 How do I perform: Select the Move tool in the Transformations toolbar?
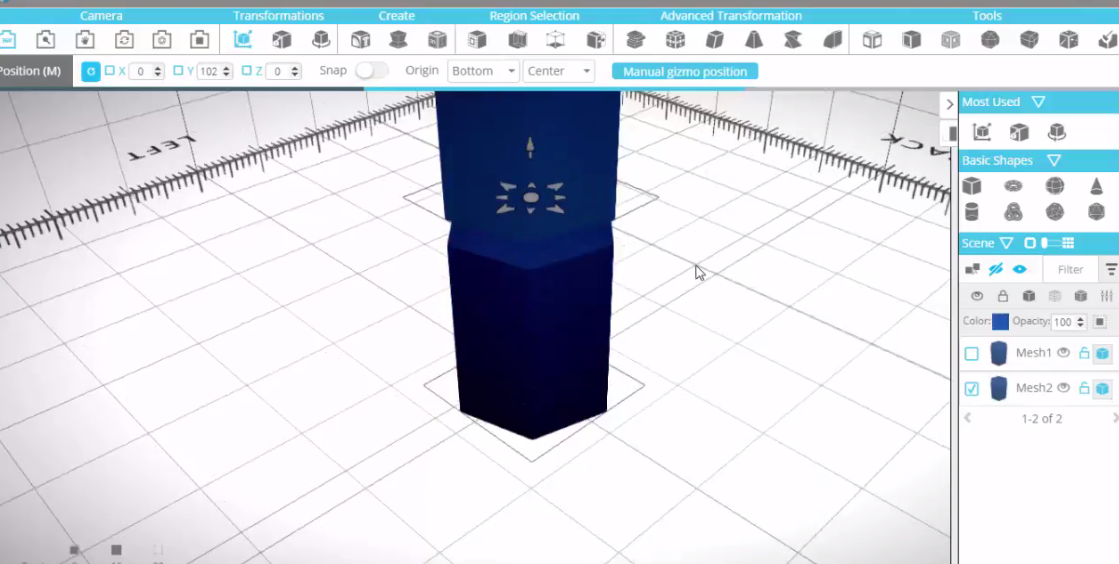click(x=243, y=39)
